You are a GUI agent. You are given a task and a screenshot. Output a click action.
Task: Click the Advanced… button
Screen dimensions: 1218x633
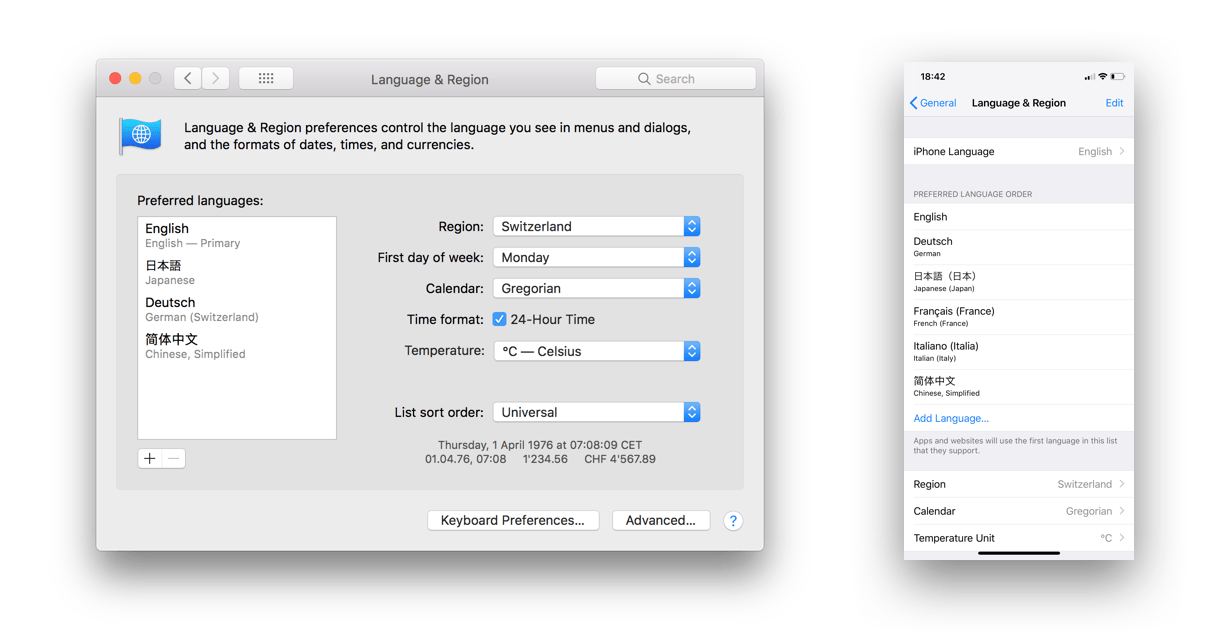(x=661, y=521)
